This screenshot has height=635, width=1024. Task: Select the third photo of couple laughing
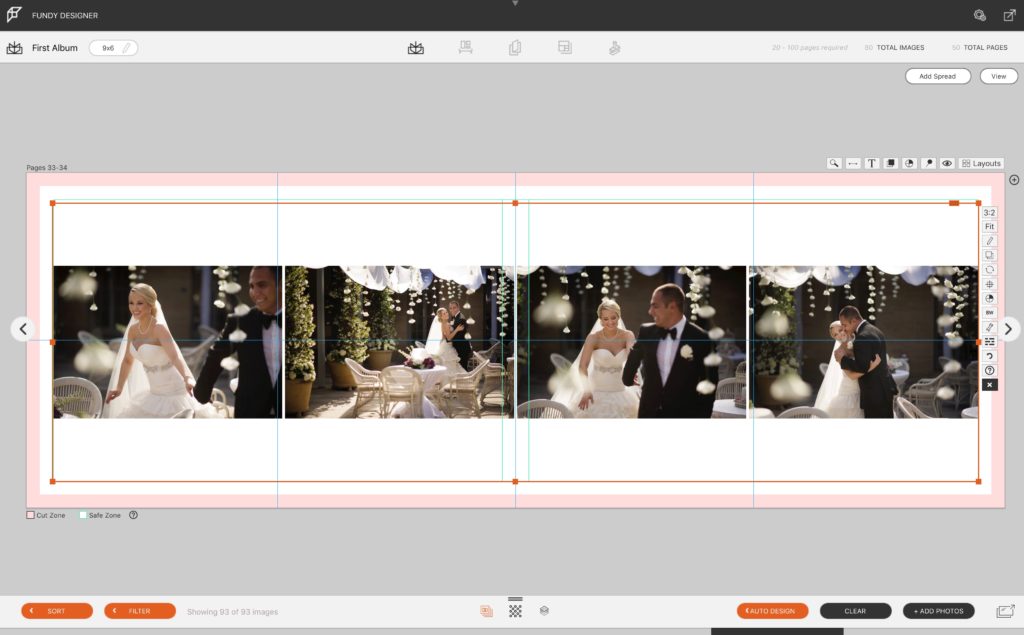632,342
